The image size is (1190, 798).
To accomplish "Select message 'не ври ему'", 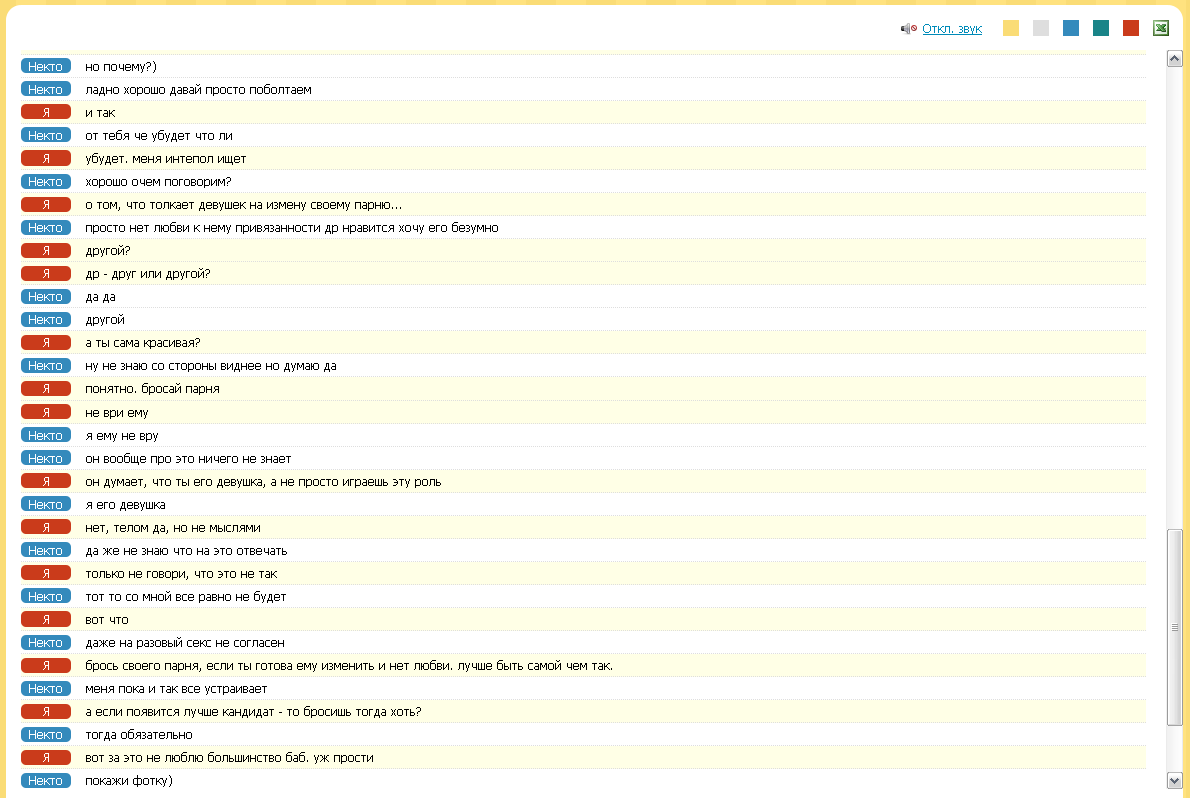I will (116, 413).
